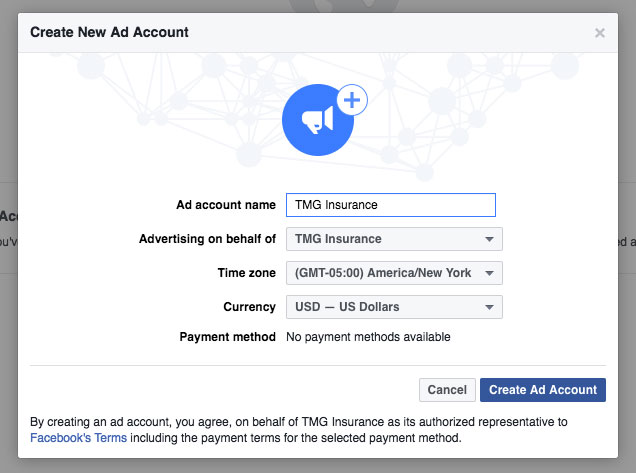The height and width of the screenshot is (473, 636).
Task: Open the Currency dropdown
Action: point(394,307)
